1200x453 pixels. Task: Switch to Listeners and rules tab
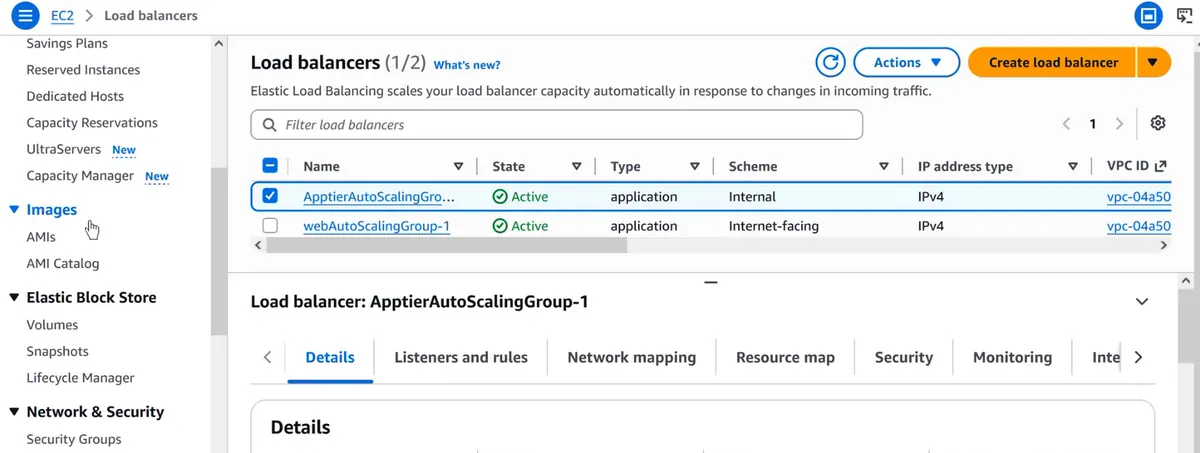click(x=461, y=357)
